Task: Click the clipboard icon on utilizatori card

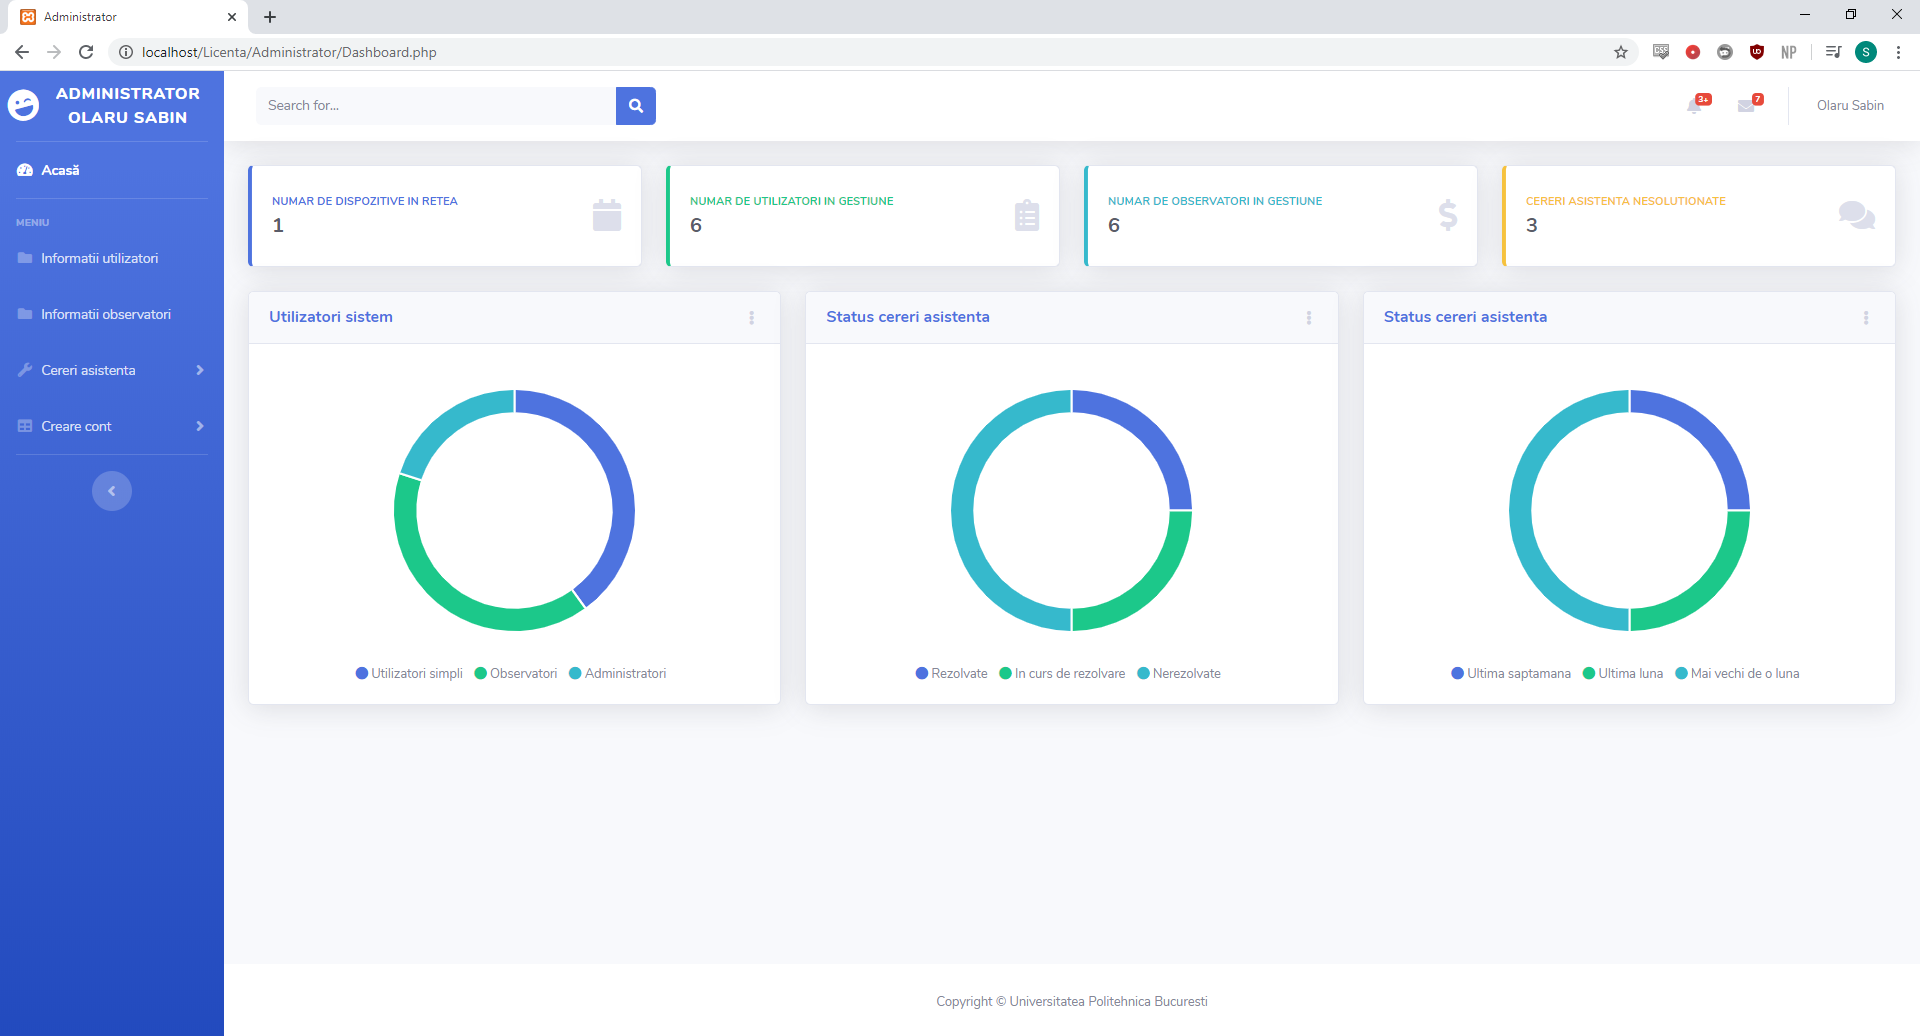Action: (x=1026, y=215)
